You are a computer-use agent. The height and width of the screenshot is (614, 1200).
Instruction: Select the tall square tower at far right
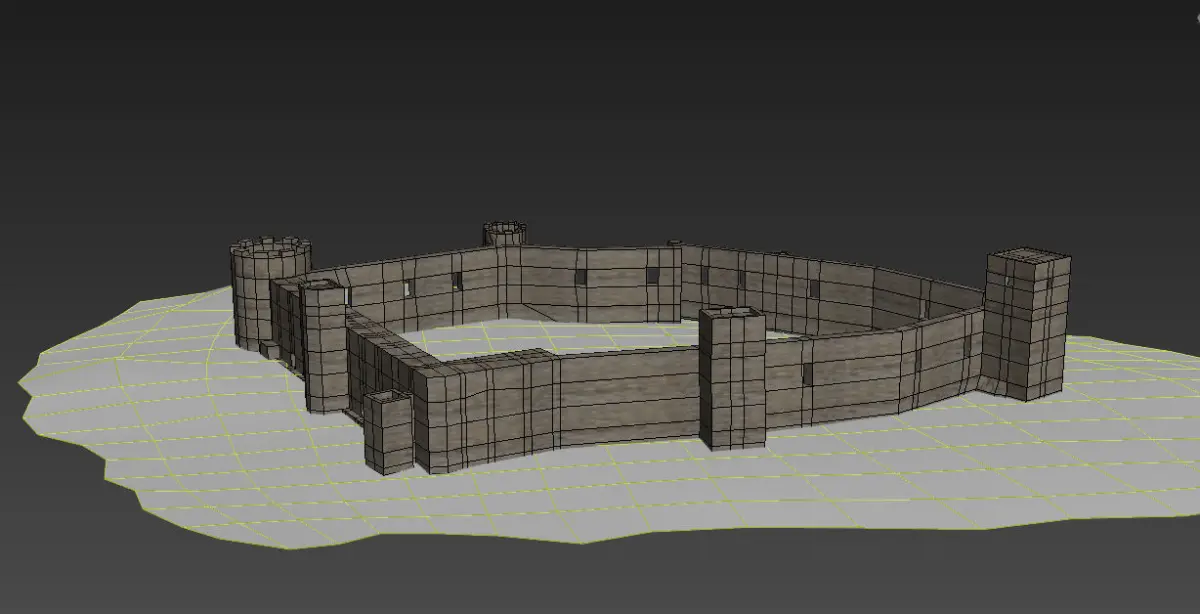(x=1026, y=324)
